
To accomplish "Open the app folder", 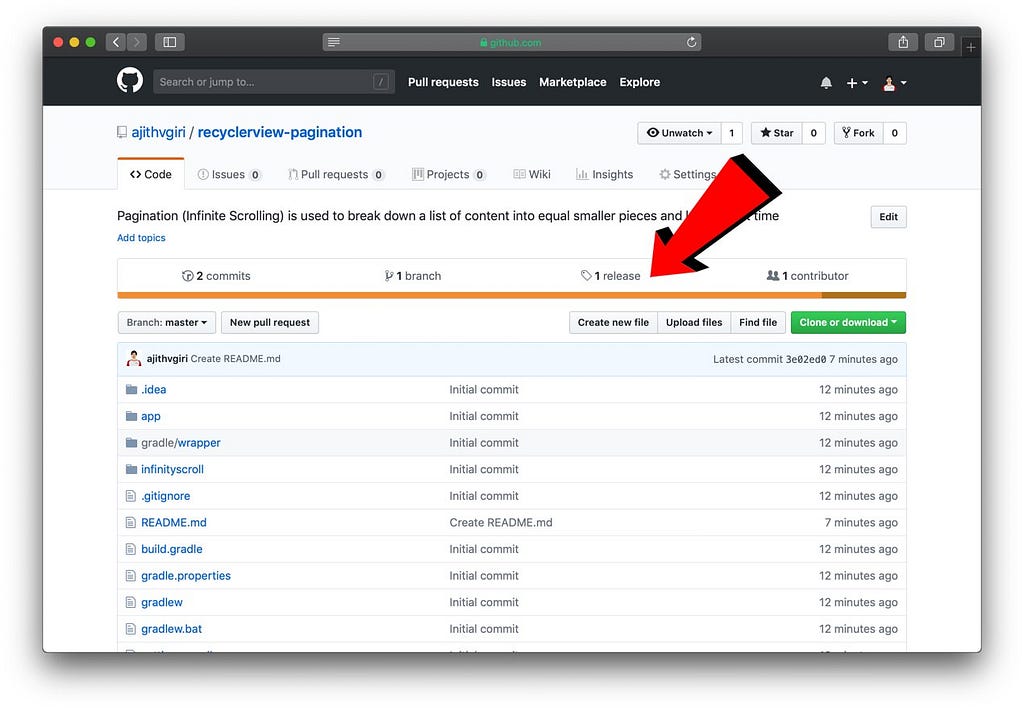I will (x=151, y=417).
